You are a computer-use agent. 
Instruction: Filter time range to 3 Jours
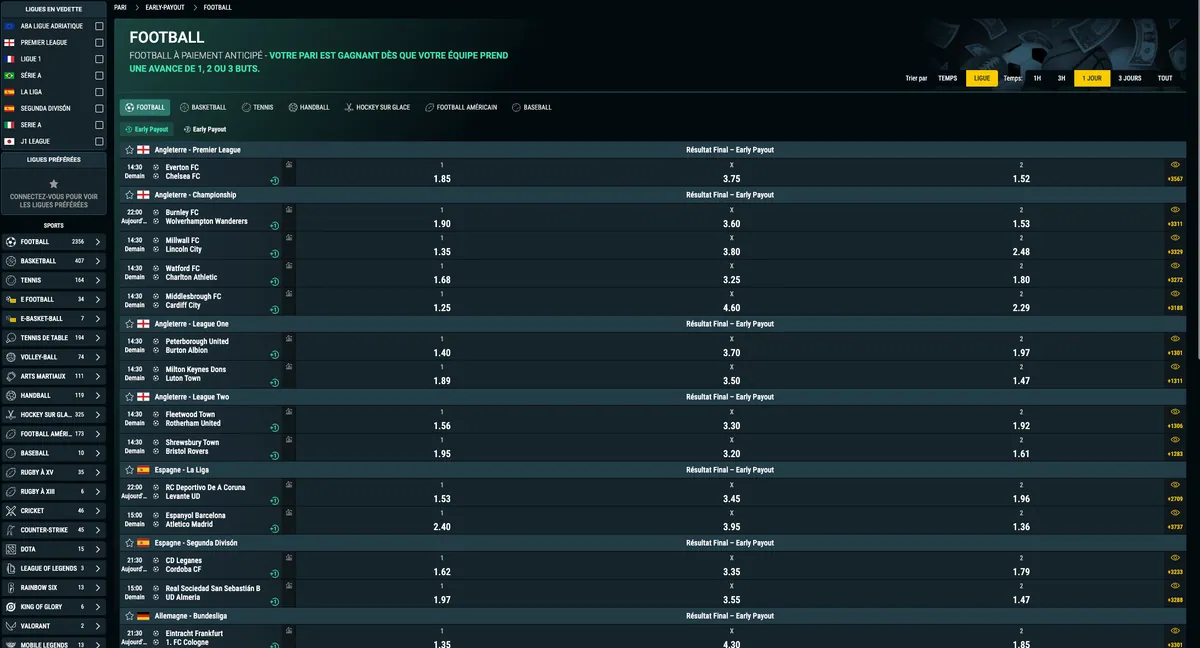click(x=1130, y=78)
